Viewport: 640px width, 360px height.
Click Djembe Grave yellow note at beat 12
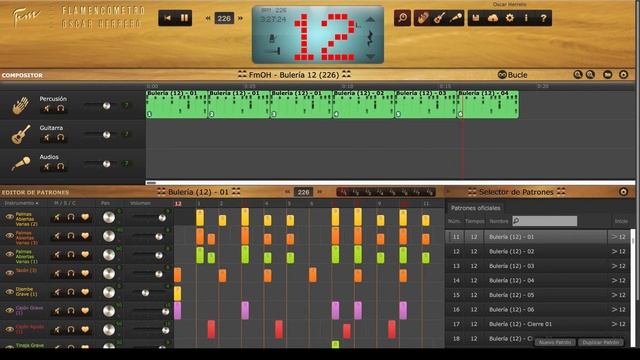point(178,293)
